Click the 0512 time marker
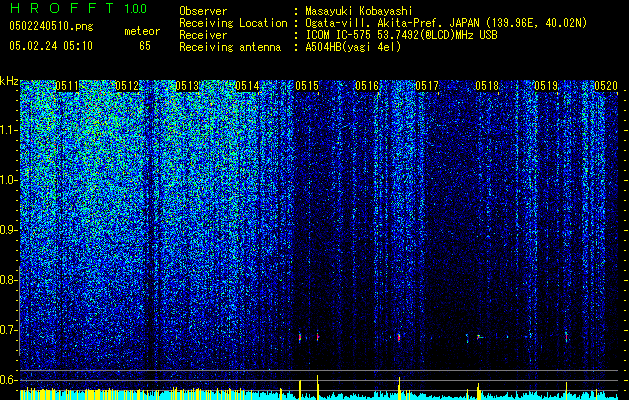Screen dimensions: 629x400 (127, 86)
